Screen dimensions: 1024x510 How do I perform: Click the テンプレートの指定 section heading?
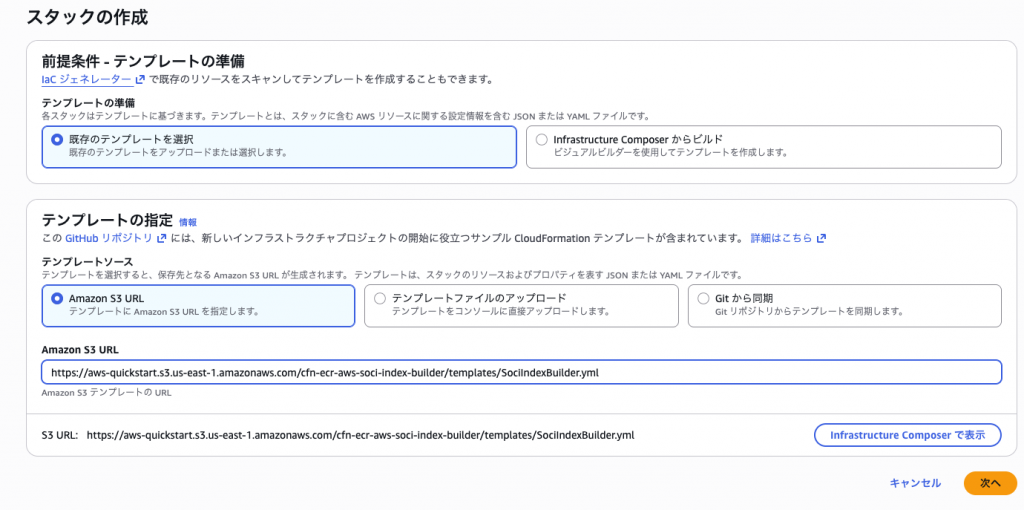coord(107,220)
